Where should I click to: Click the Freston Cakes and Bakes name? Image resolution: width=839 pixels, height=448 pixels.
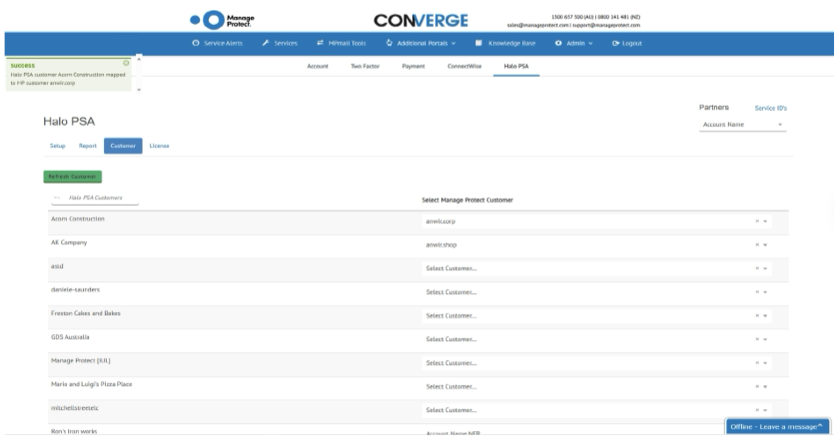point(86,313)
